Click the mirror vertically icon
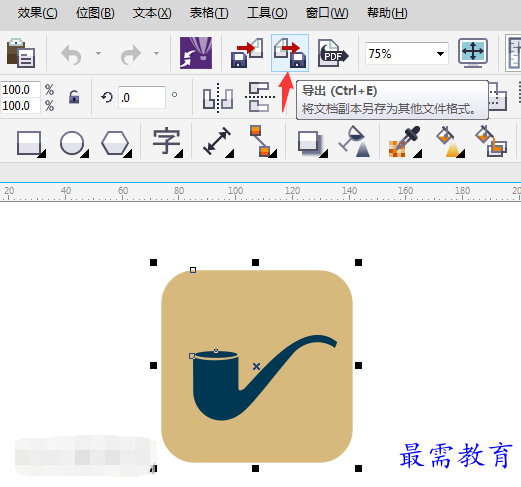The height and width of the screenshot is (487, 521). [x=260, y=97]
